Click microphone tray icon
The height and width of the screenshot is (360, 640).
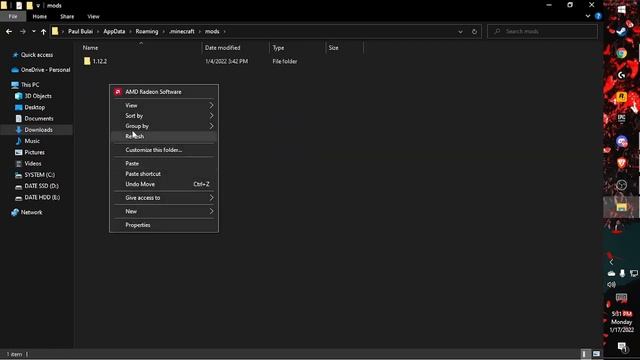coord(622,273)
